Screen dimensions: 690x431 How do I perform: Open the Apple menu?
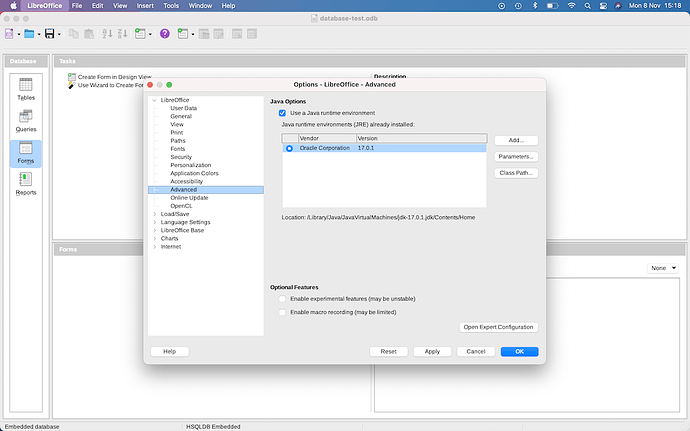pyautogui.click(x=13, y=6)
